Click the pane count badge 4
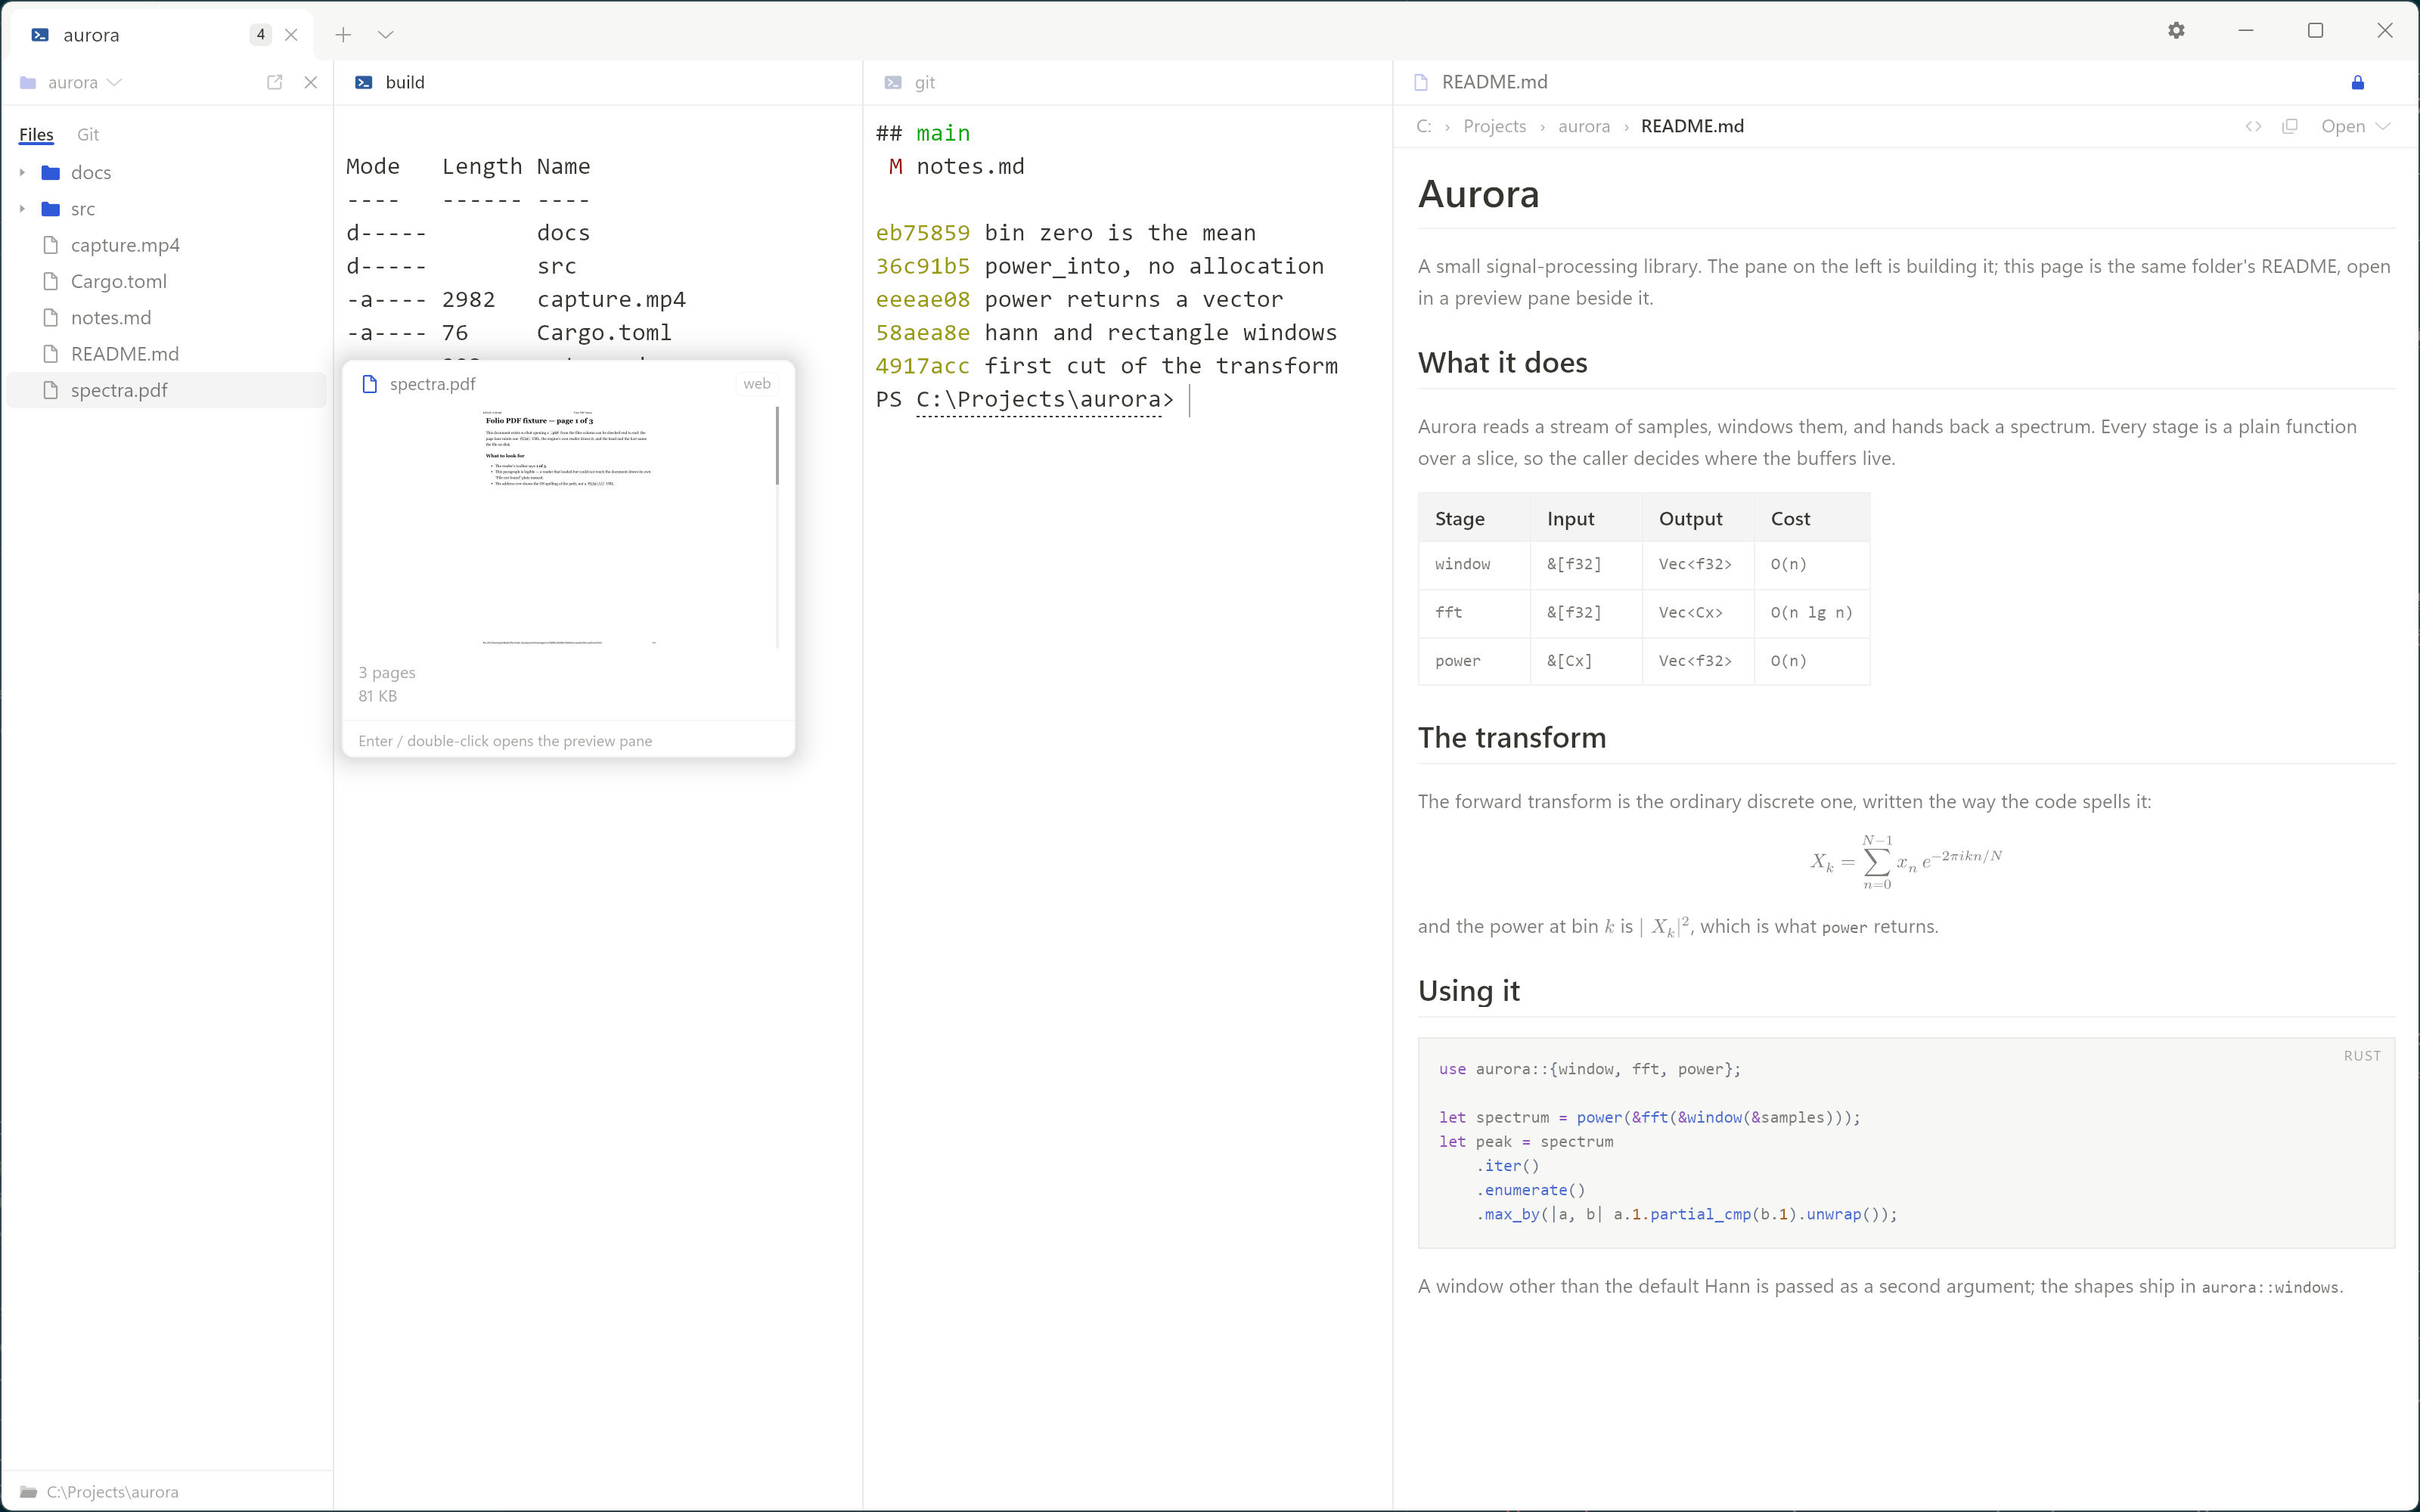The image size is (2420, 1512). point(260,35)
